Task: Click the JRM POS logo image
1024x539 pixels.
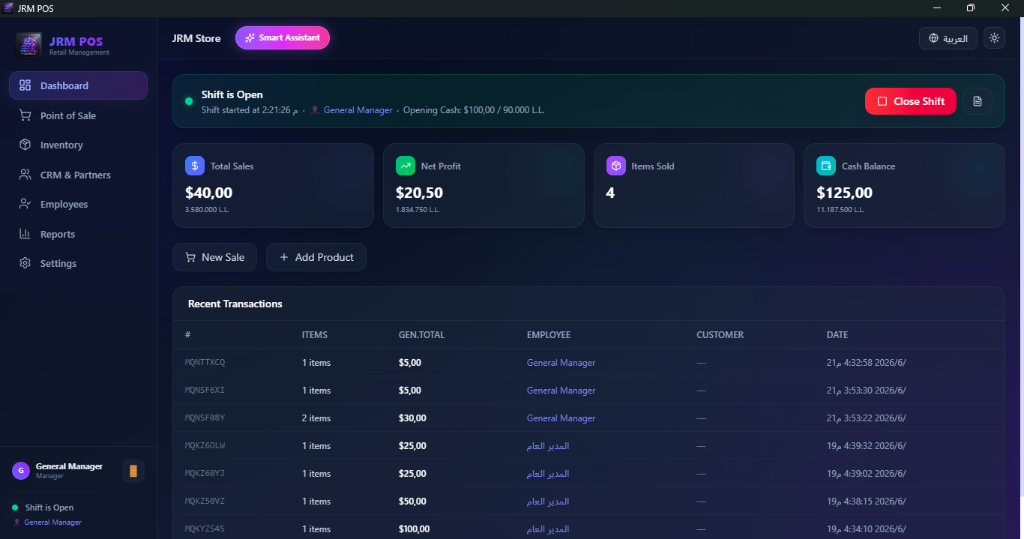Action: point(29,45)
